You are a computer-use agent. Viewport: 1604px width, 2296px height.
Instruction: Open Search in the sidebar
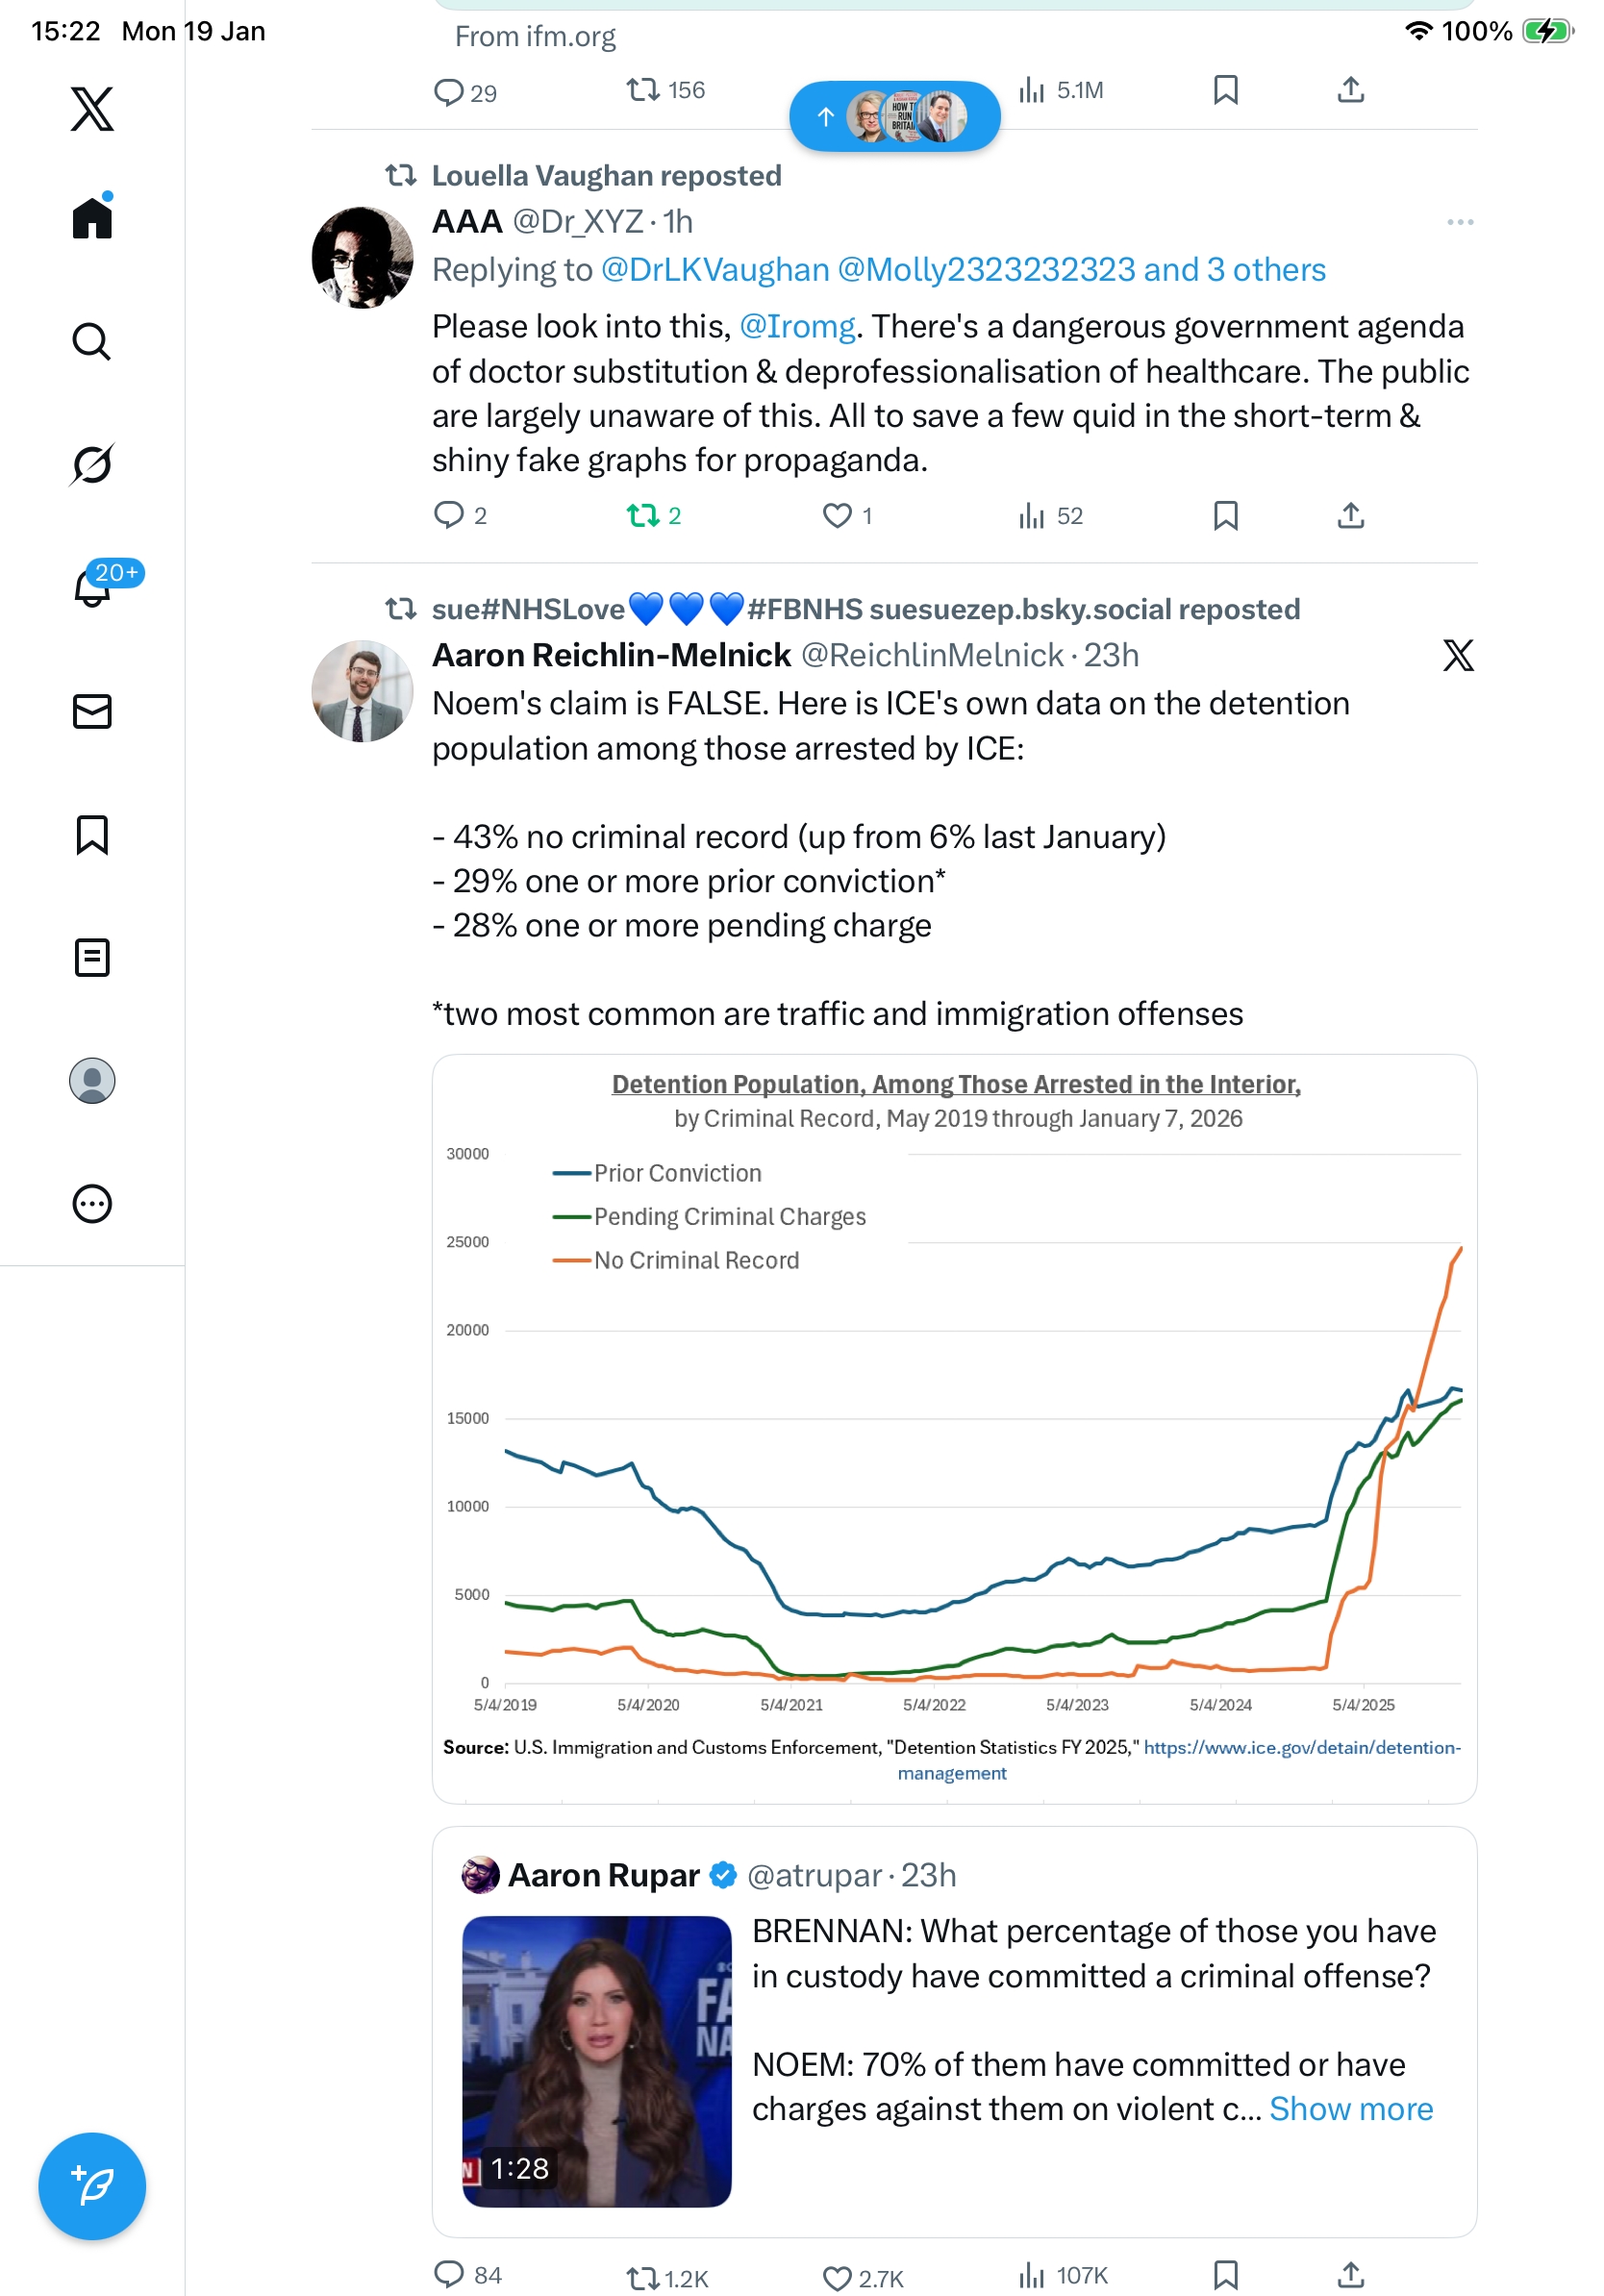[92, 341]
